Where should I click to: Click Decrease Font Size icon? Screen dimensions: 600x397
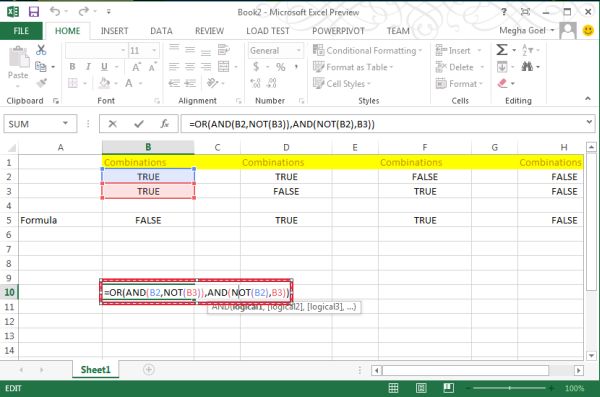click(x=152, y=67)
